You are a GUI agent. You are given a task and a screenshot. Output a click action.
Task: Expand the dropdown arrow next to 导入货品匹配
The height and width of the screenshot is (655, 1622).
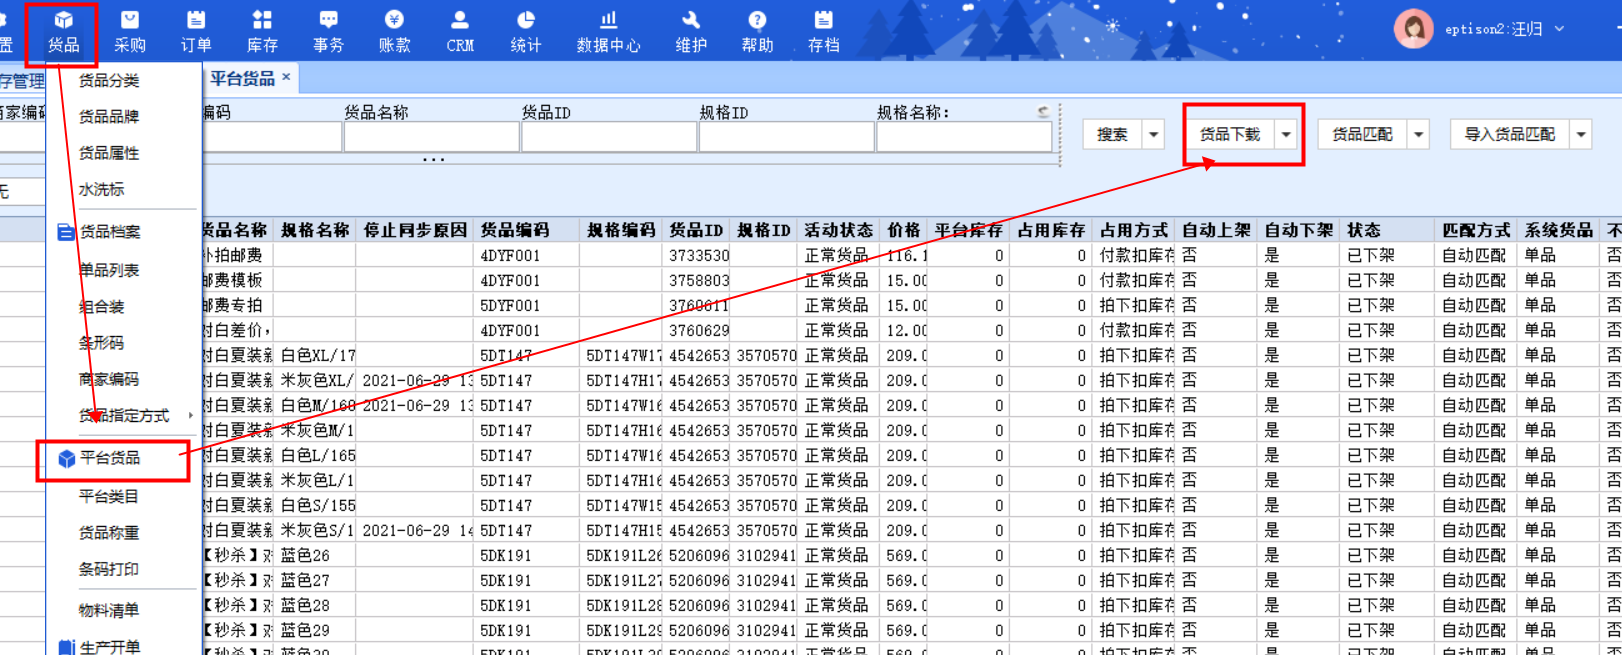tap(1581, 134)
